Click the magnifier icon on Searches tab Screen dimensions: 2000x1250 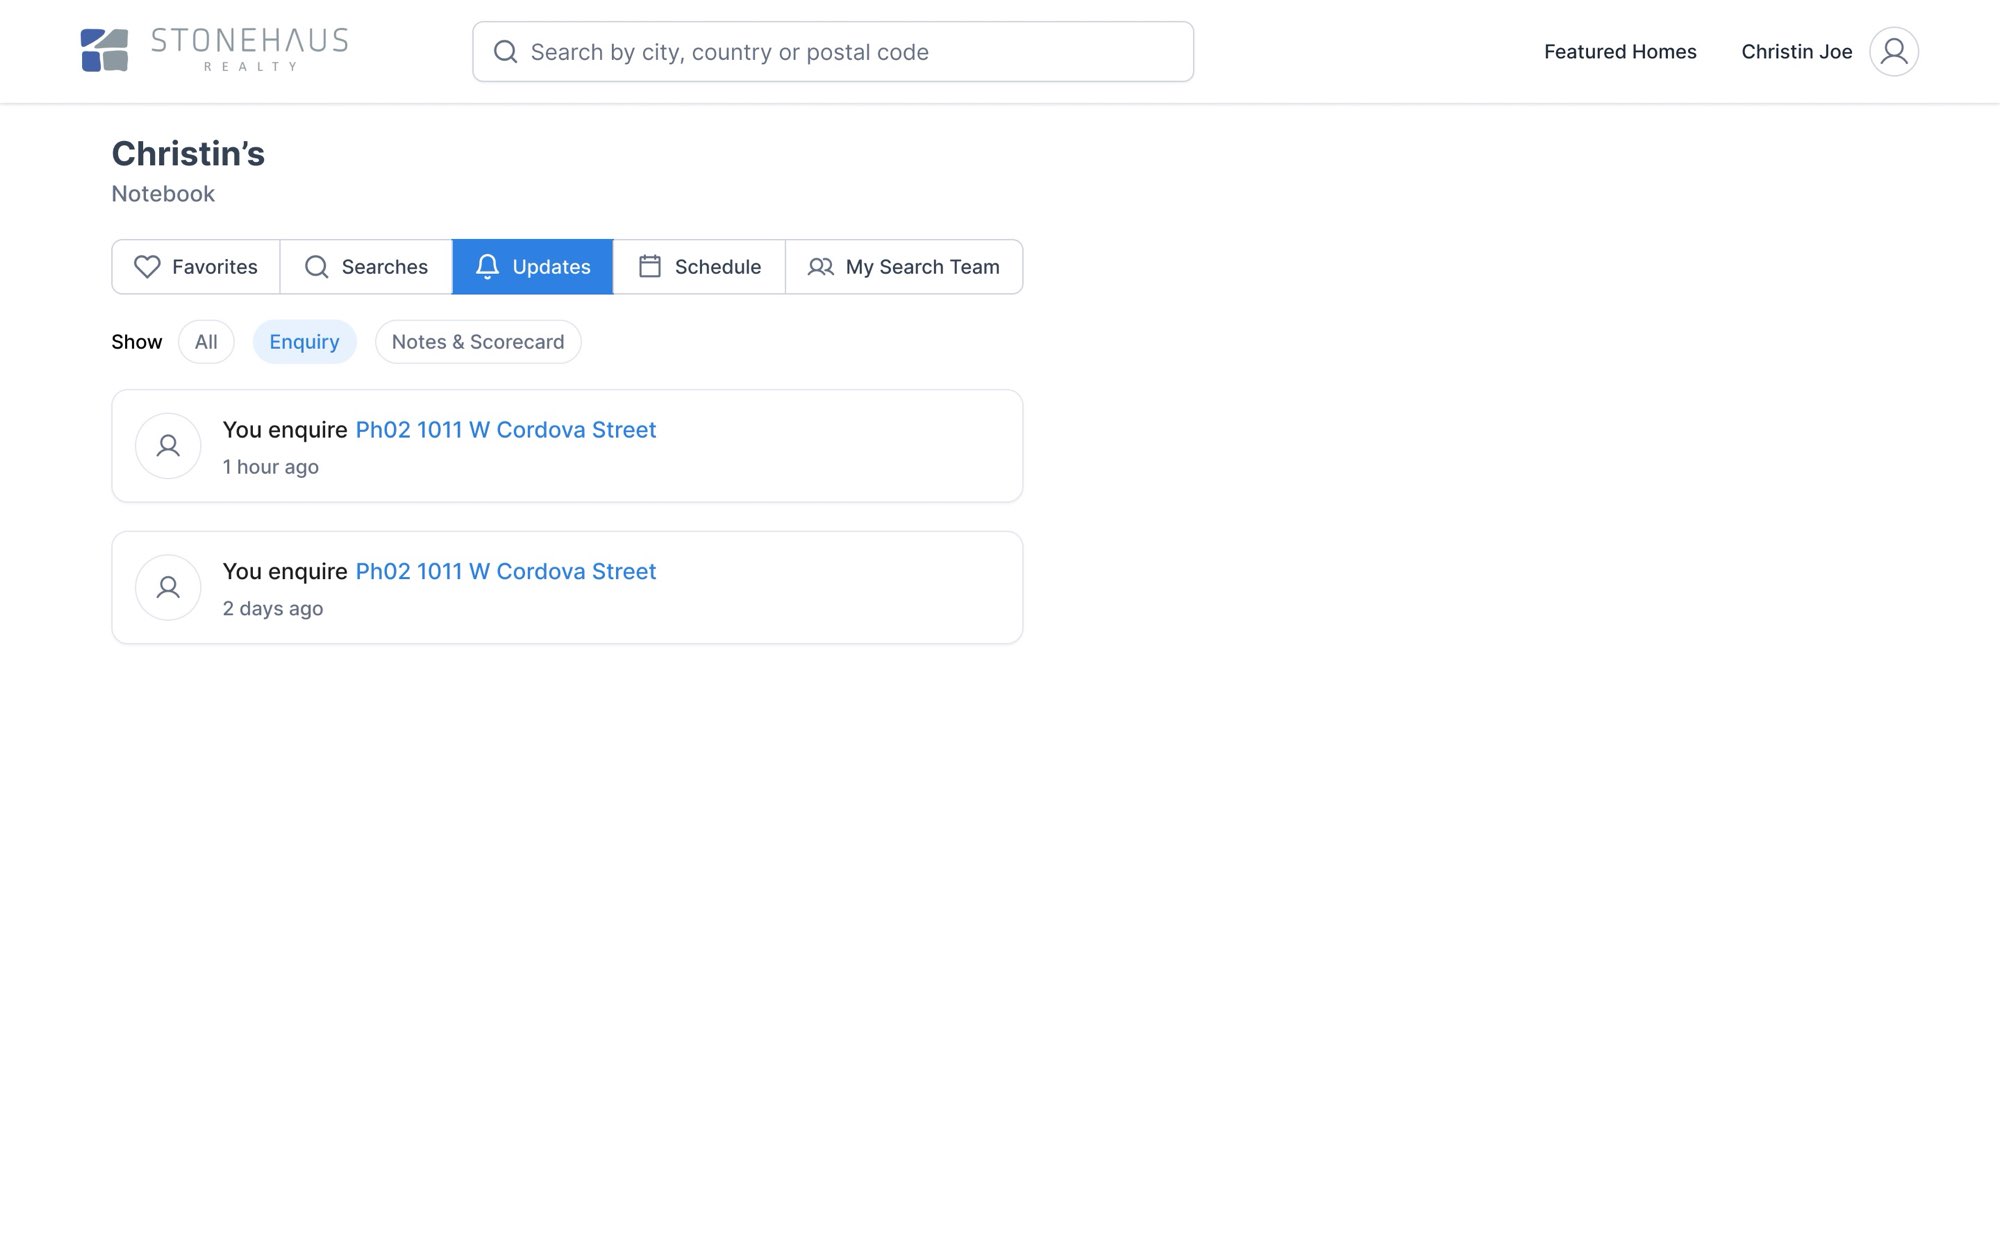click(317, 267)
